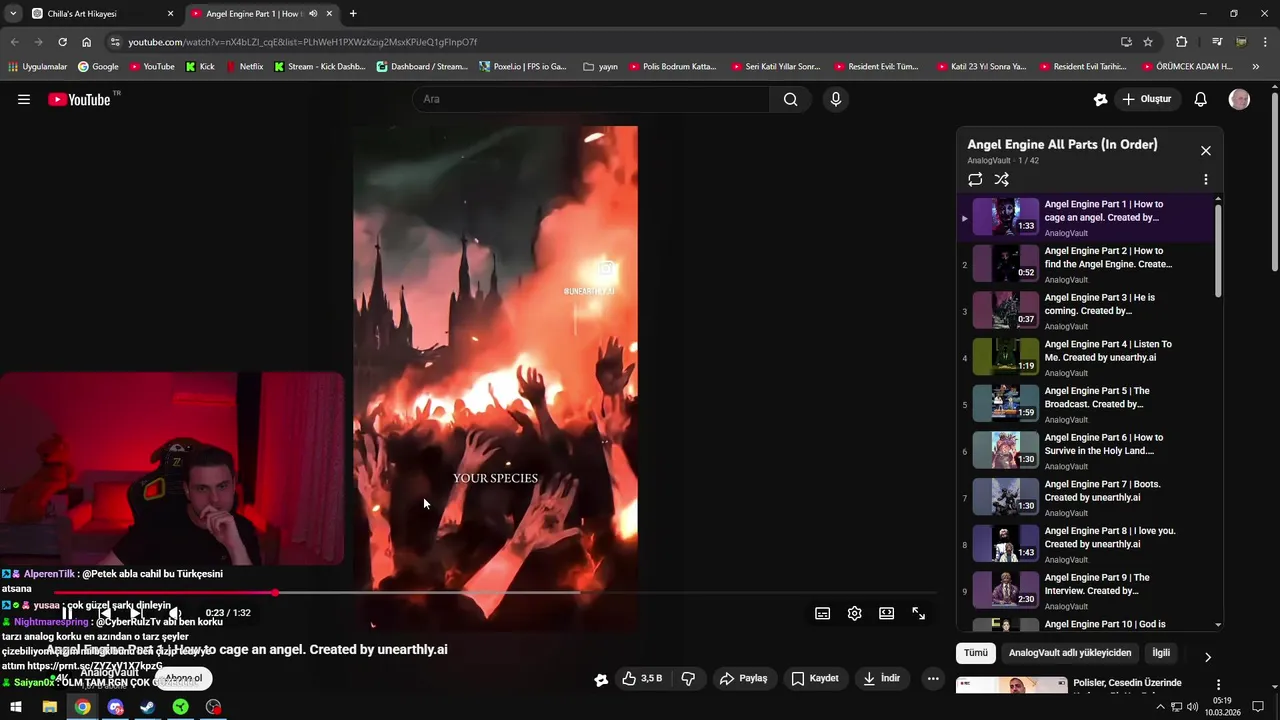Open the Windows Start menu
The height and width of the screenshot is (720, 1280).
16,707
